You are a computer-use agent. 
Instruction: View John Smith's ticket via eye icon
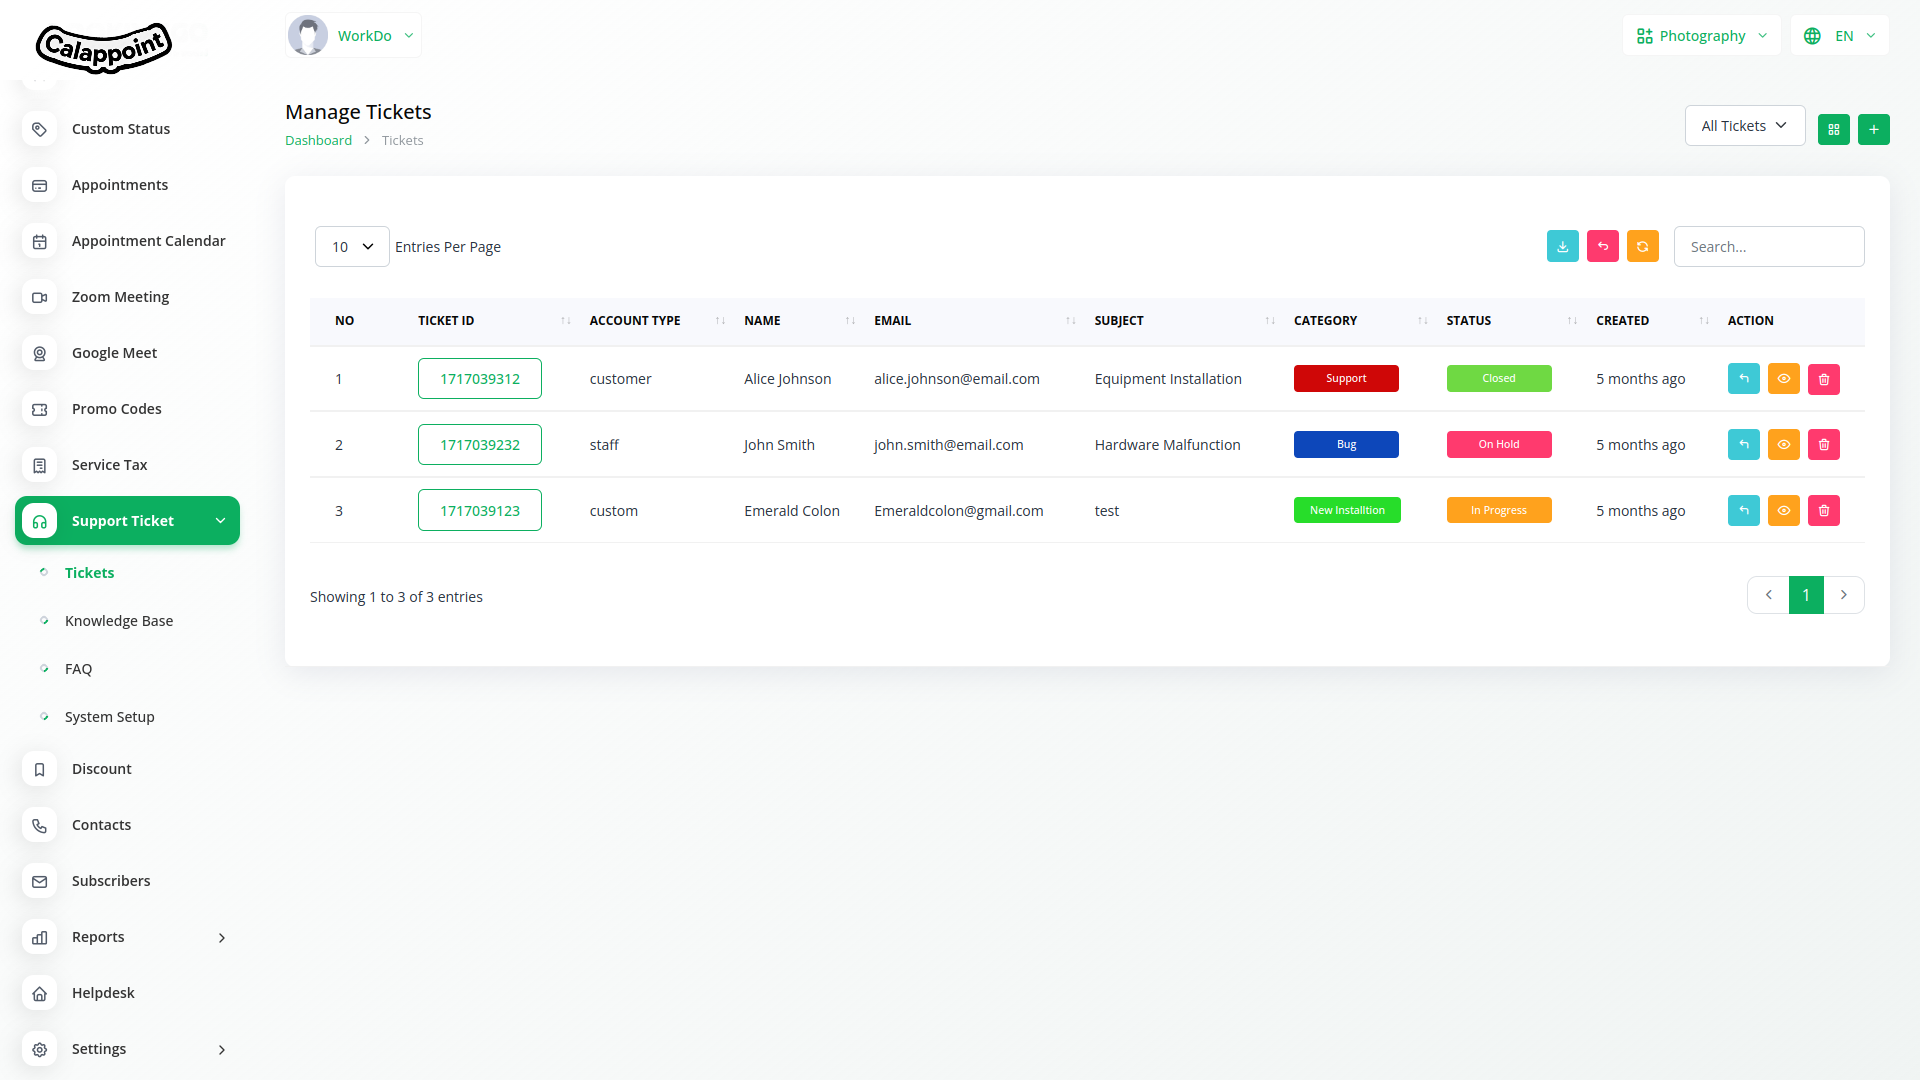tap(1783, 444)
